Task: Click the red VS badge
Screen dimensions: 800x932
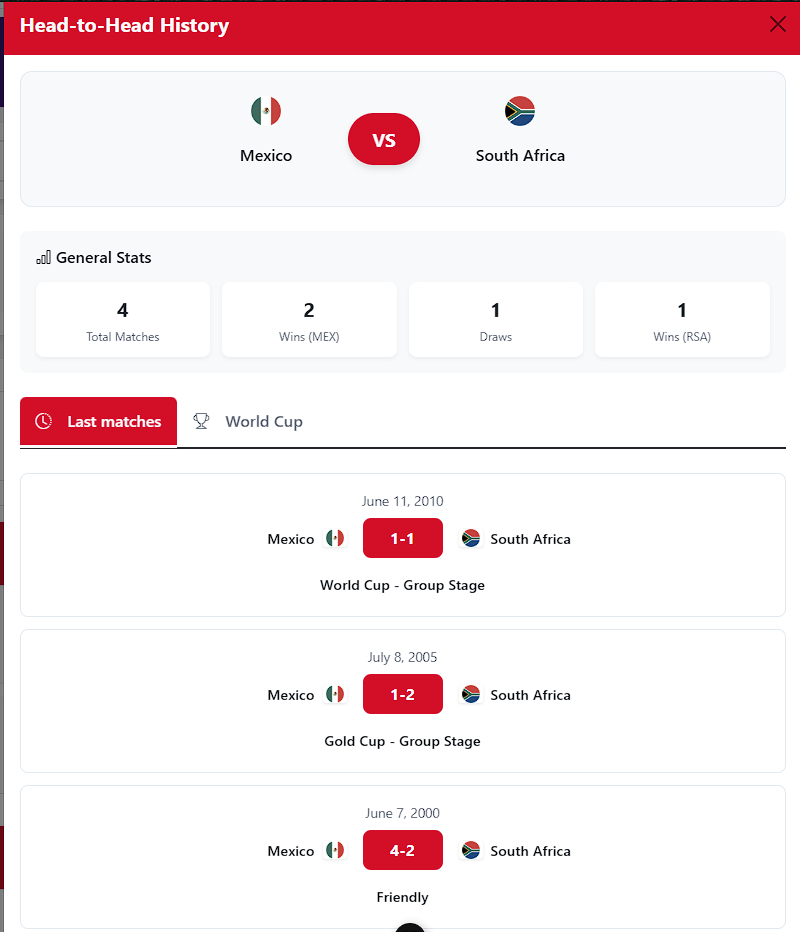Action: point(384,140)
